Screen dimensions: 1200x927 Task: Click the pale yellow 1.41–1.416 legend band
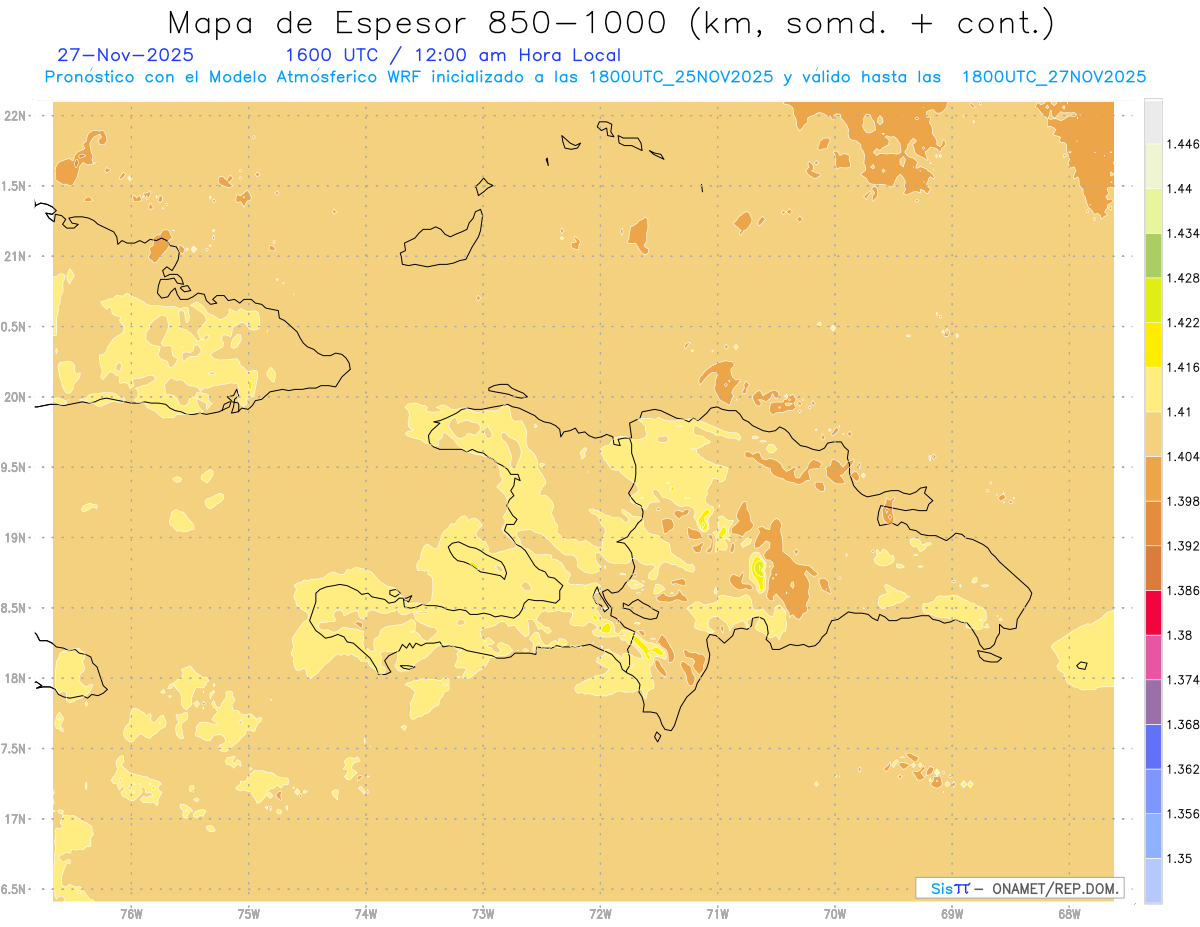[1153, 389]
